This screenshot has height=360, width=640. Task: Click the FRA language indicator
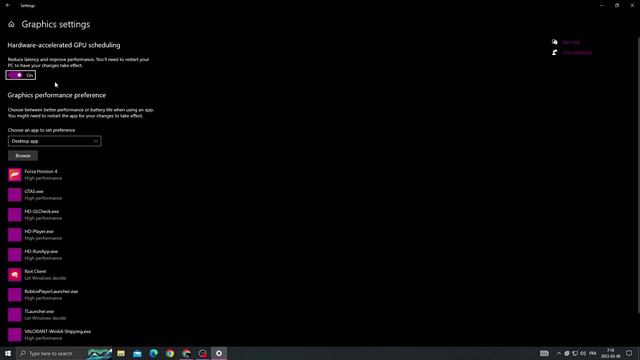coord(593,353)
